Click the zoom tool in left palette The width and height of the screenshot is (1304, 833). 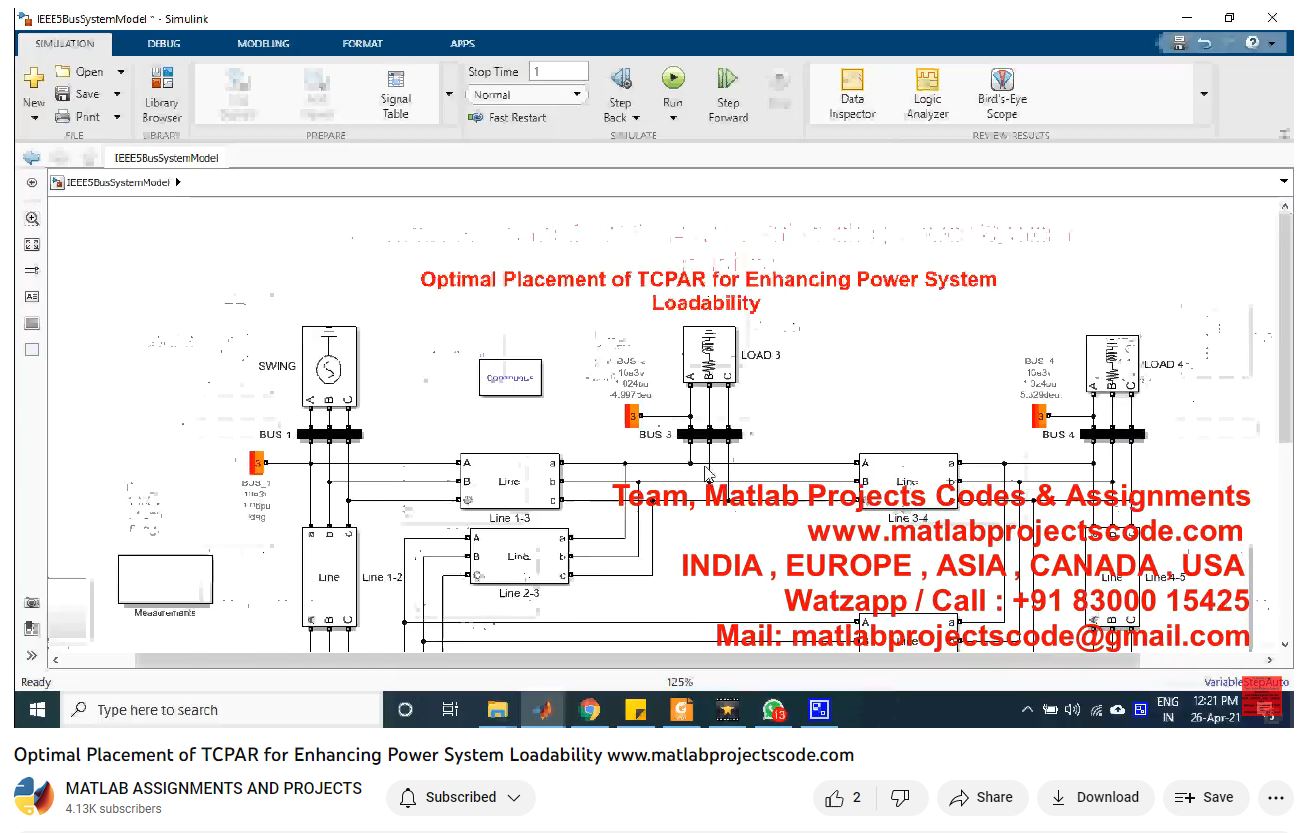pyautogui.click(x=32, y=218)
